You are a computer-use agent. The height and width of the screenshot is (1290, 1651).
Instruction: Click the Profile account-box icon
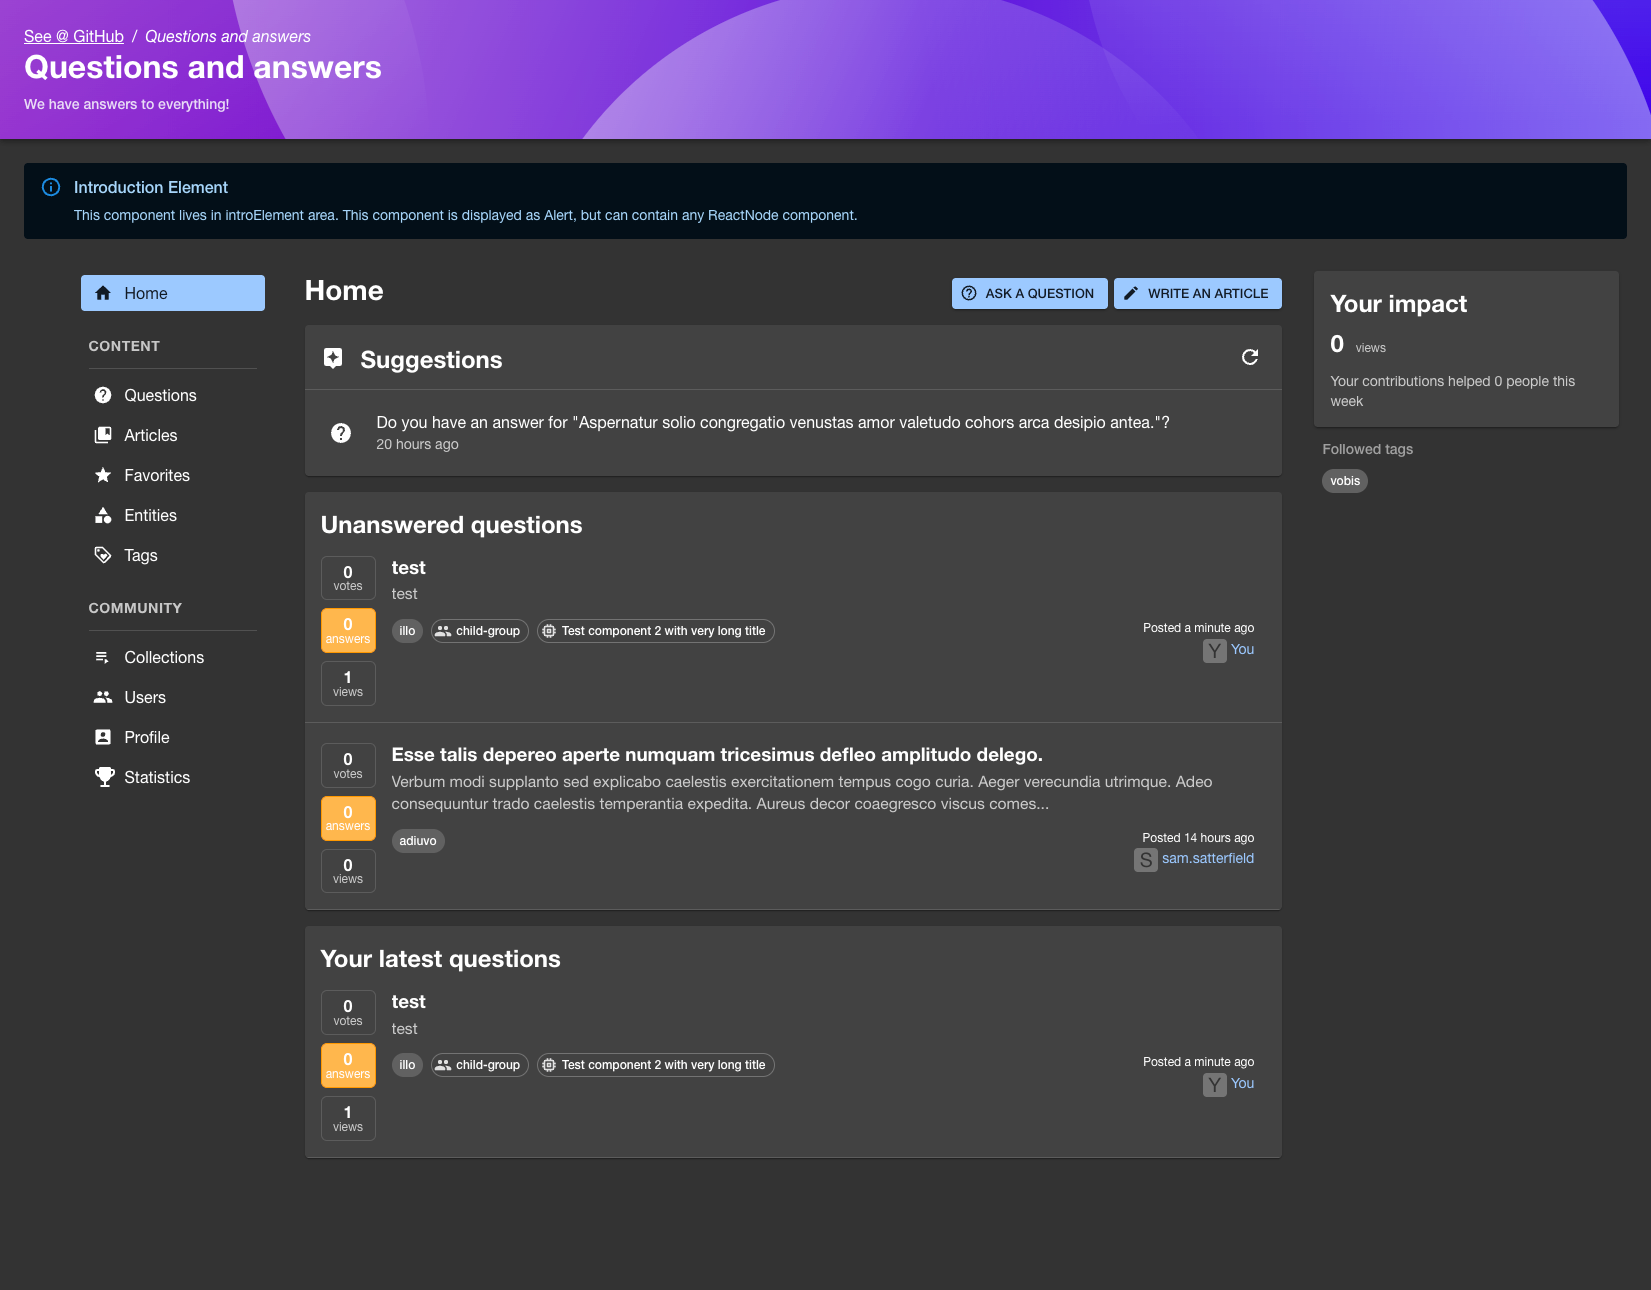(x=103, y=737)
